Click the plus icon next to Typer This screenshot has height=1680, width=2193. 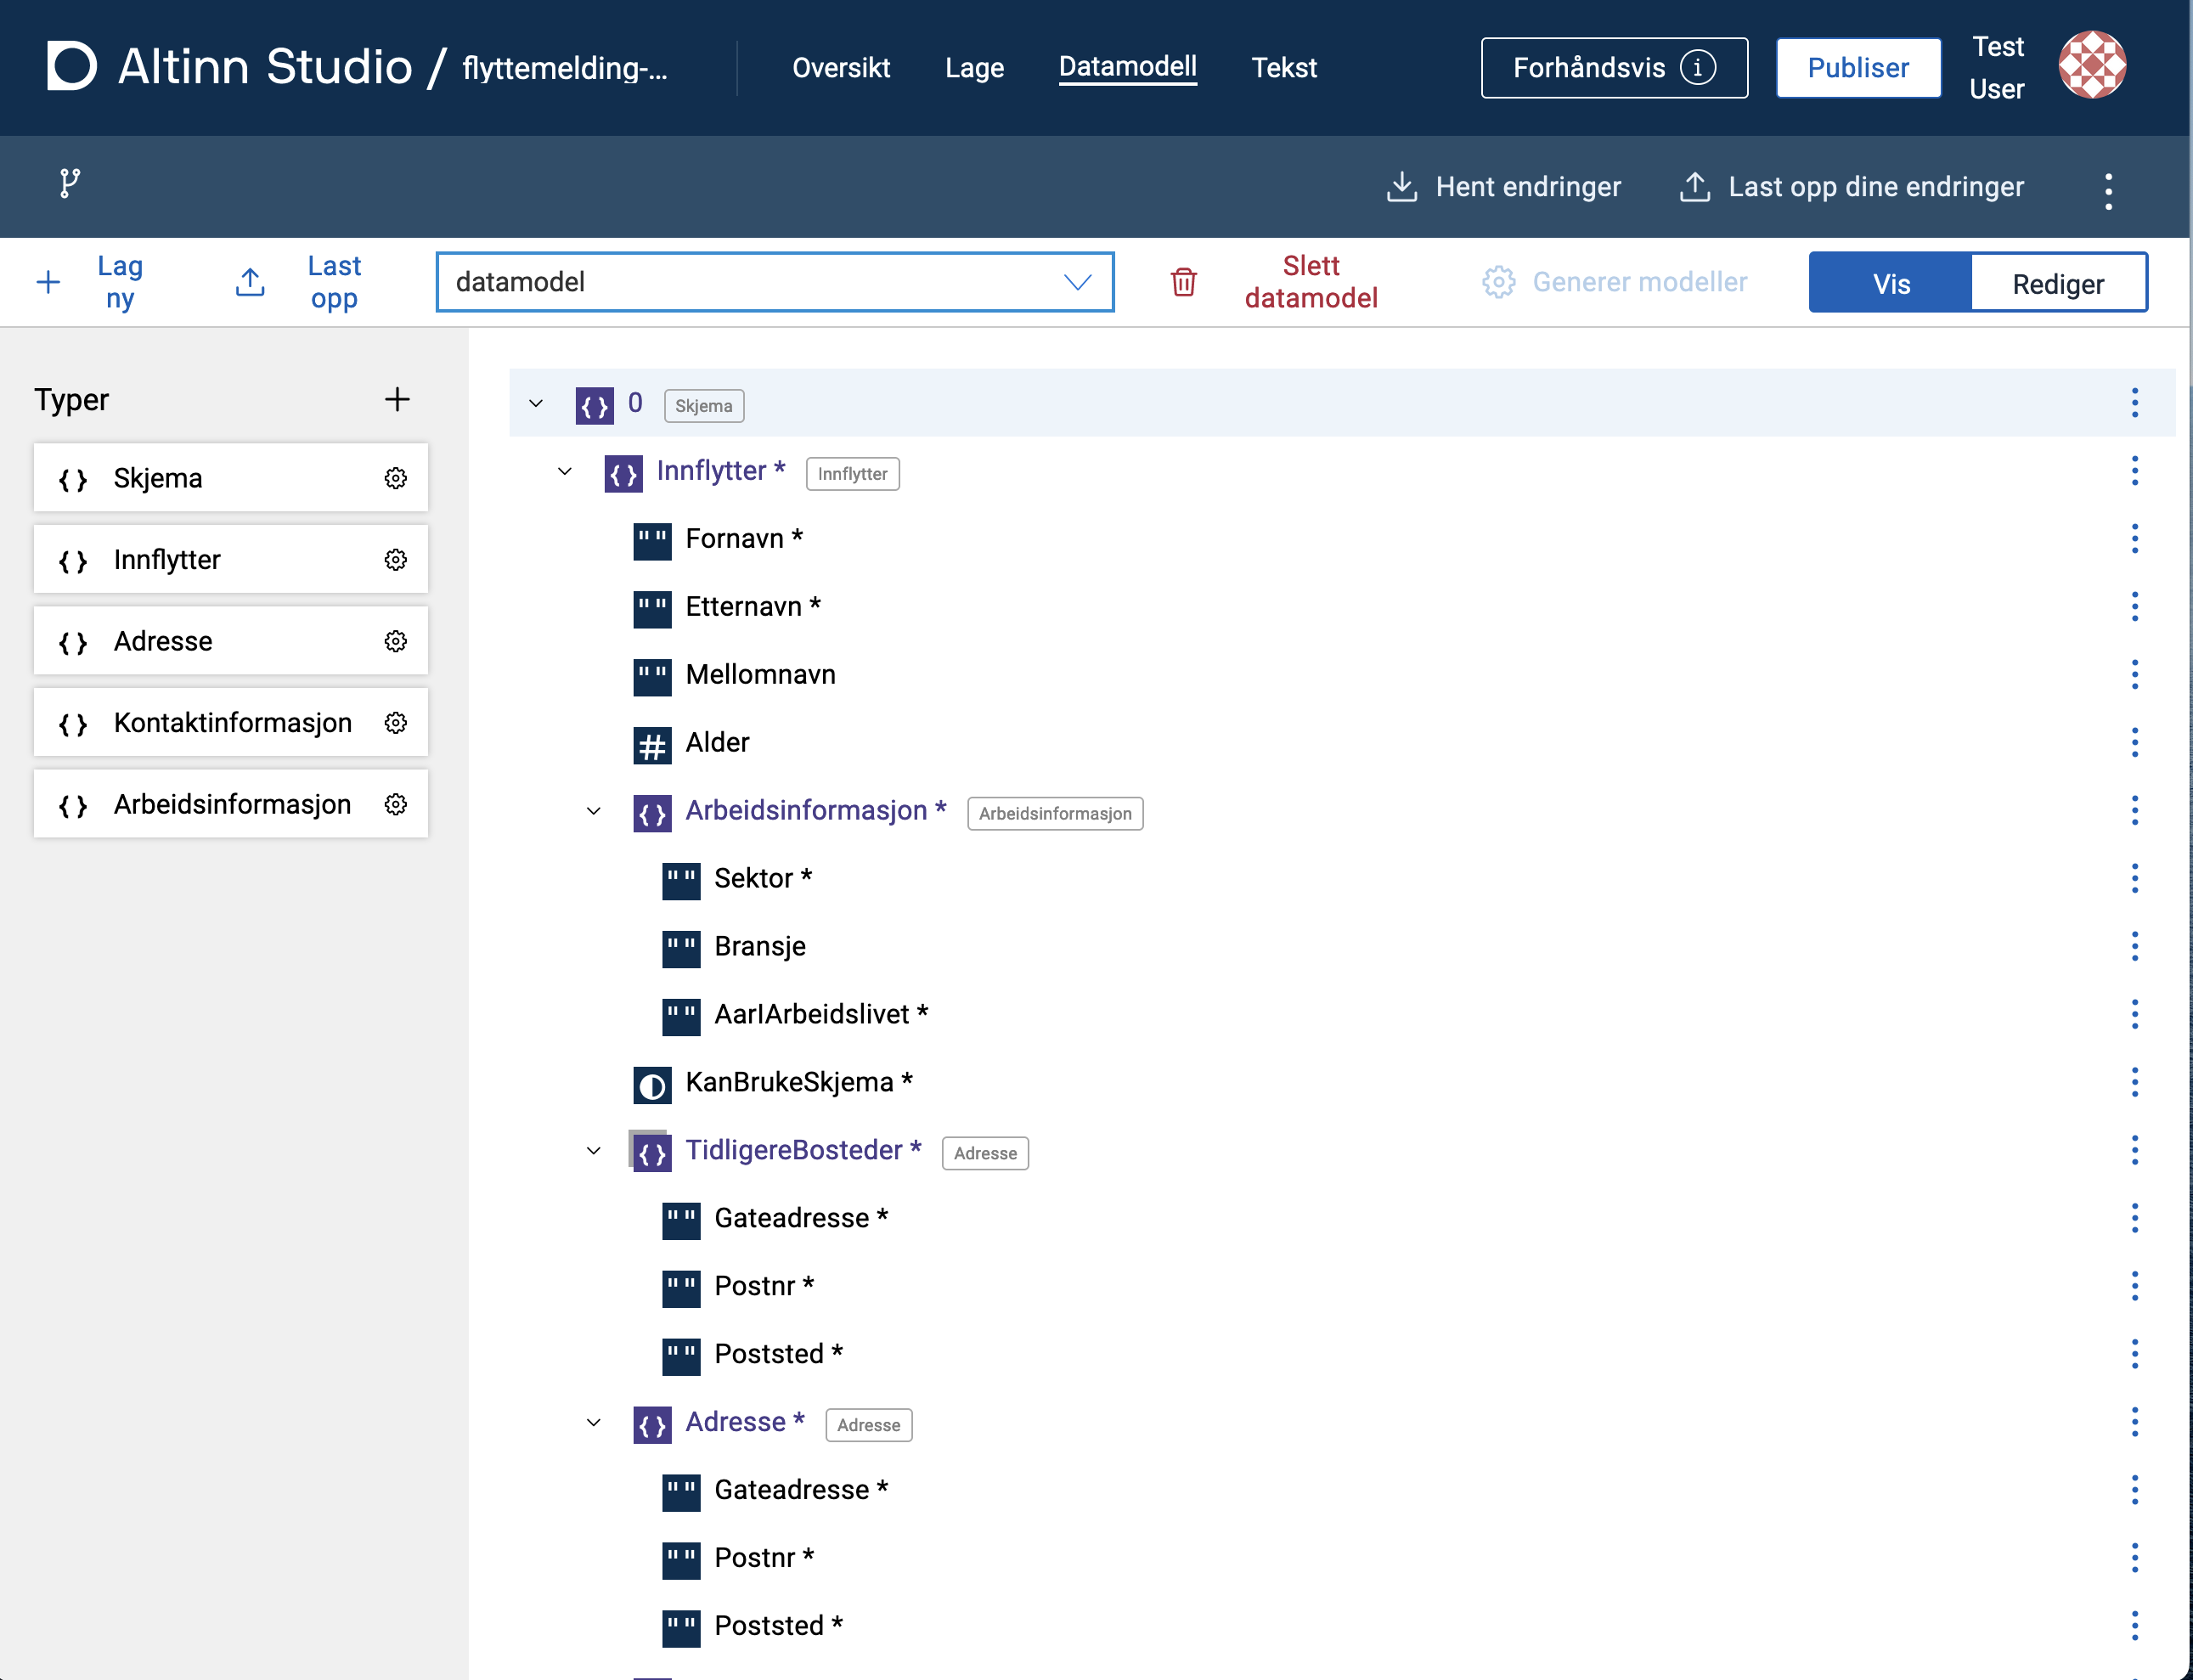[397, 399]
